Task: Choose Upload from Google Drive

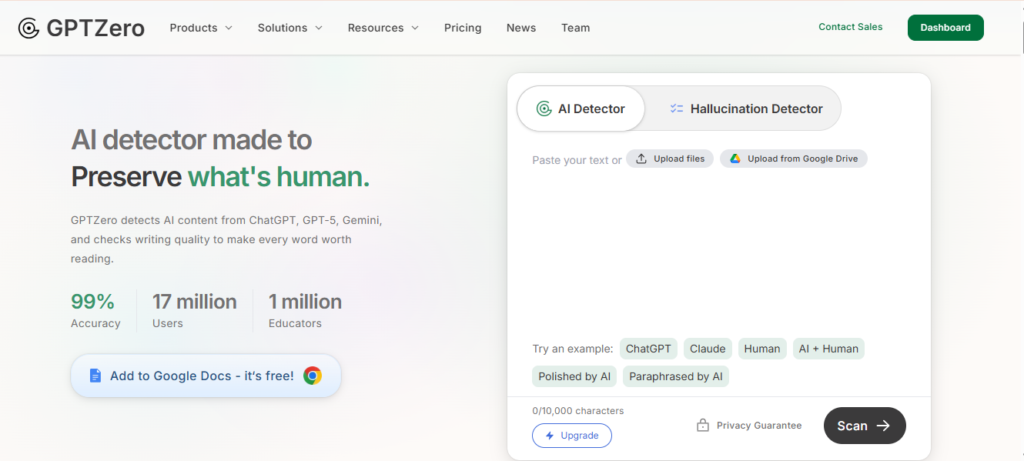Action: click(x=793, y=159)
